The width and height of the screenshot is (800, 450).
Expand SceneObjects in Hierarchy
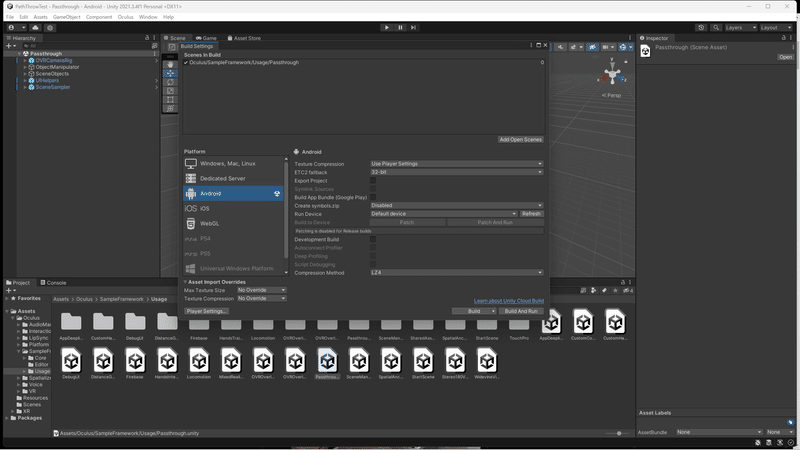tap(25, 73)
